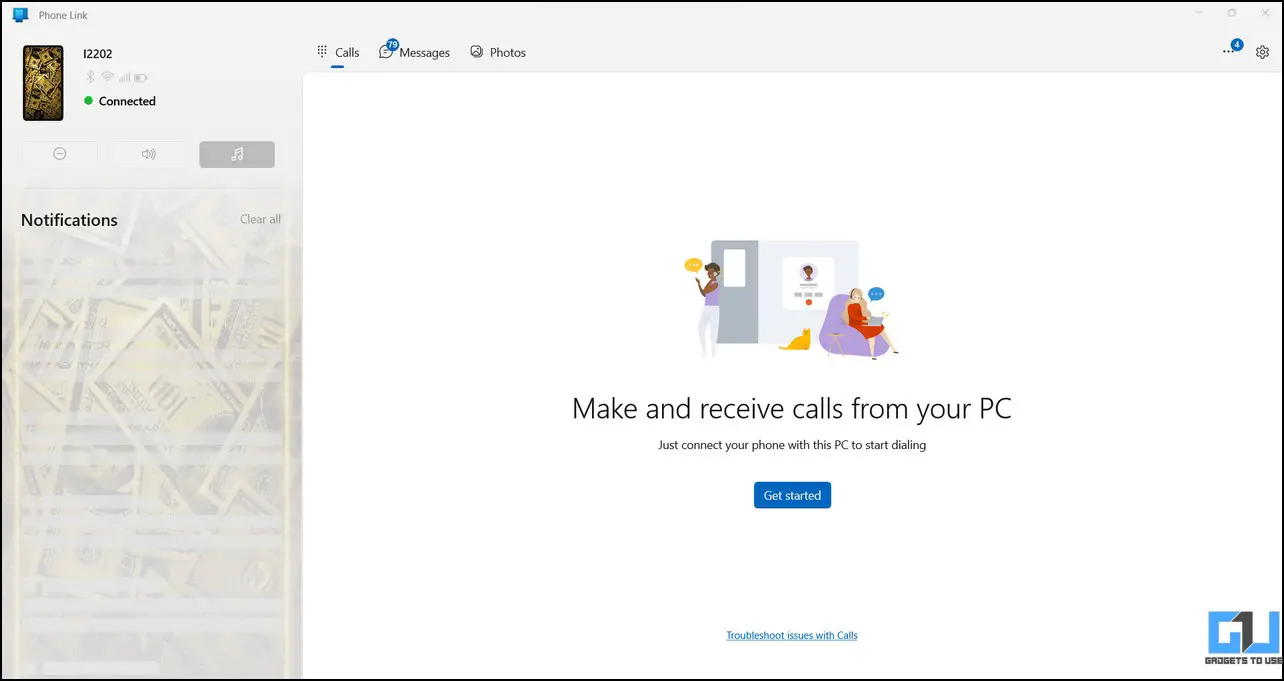Click the Get started button
This screenshot has height=681, width=1284.
792,495
